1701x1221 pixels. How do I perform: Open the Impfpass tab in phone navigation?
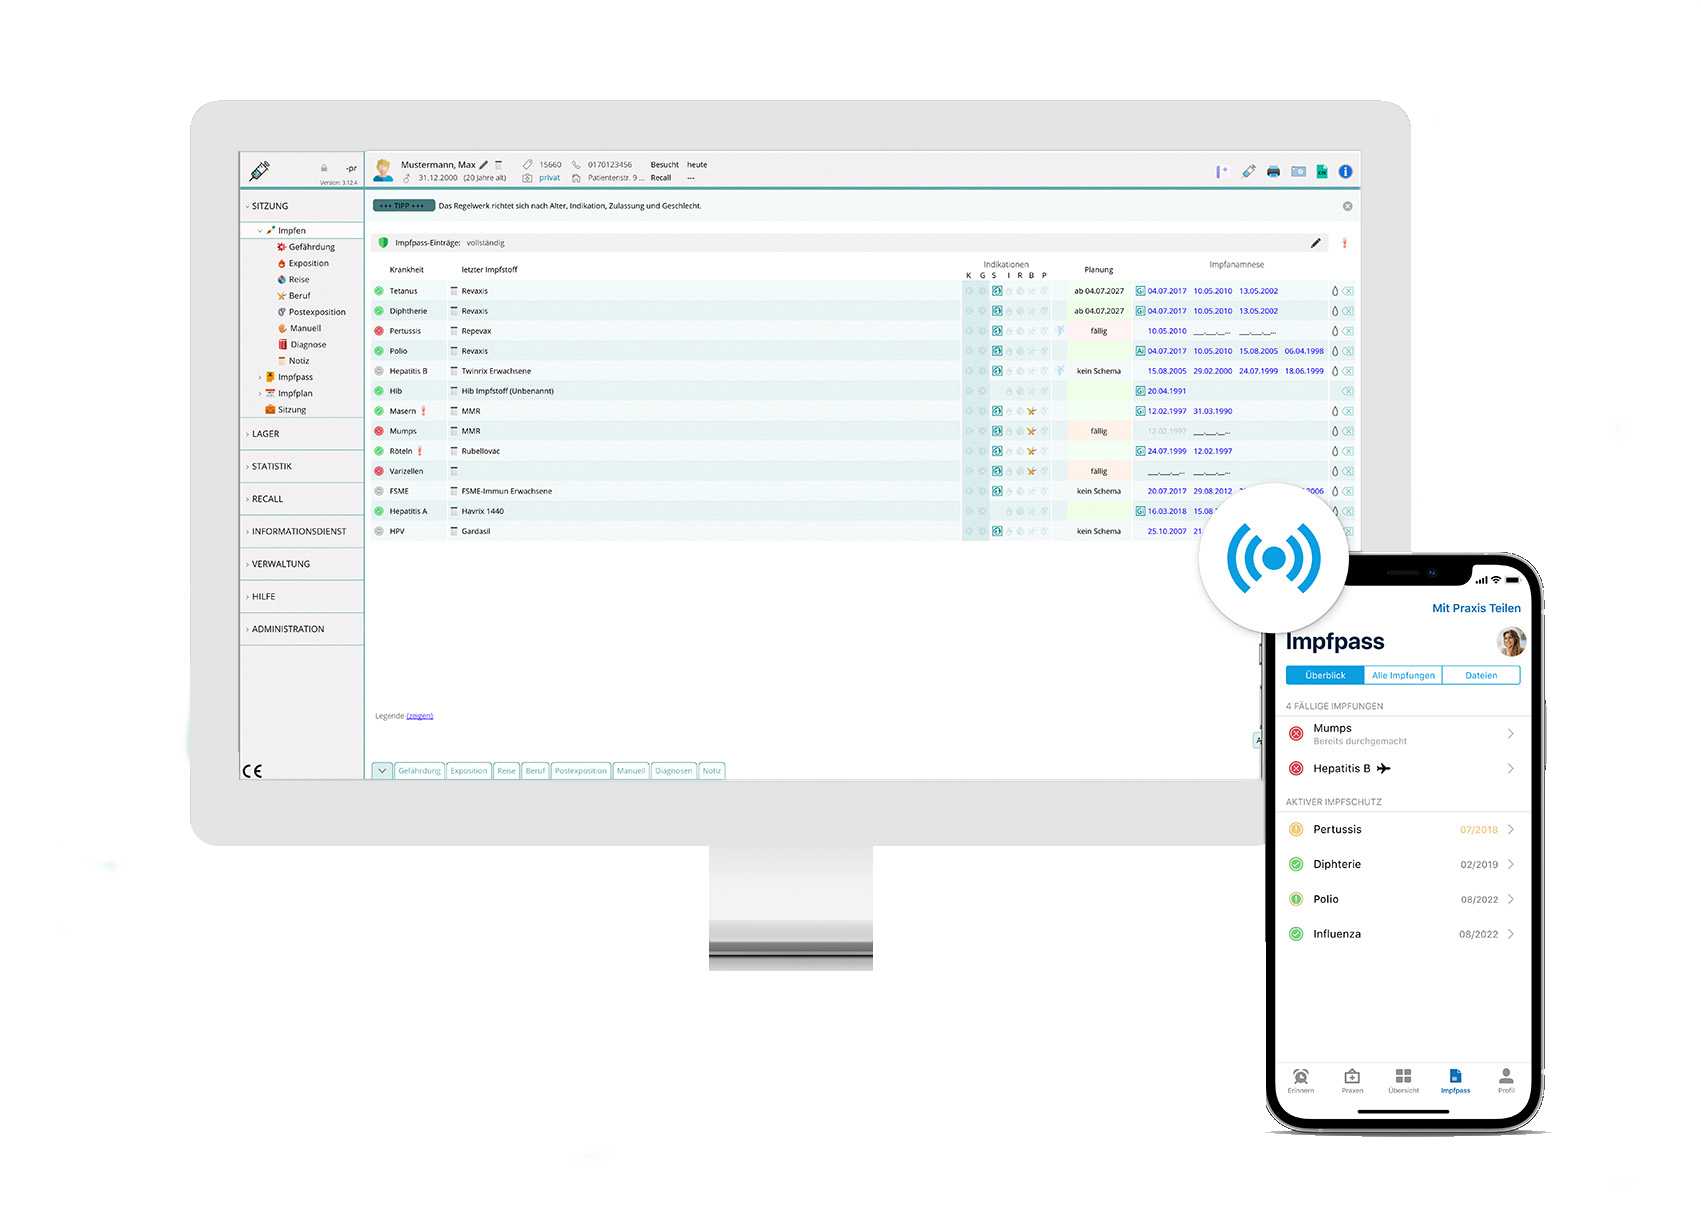(x=1455, y=1081)
